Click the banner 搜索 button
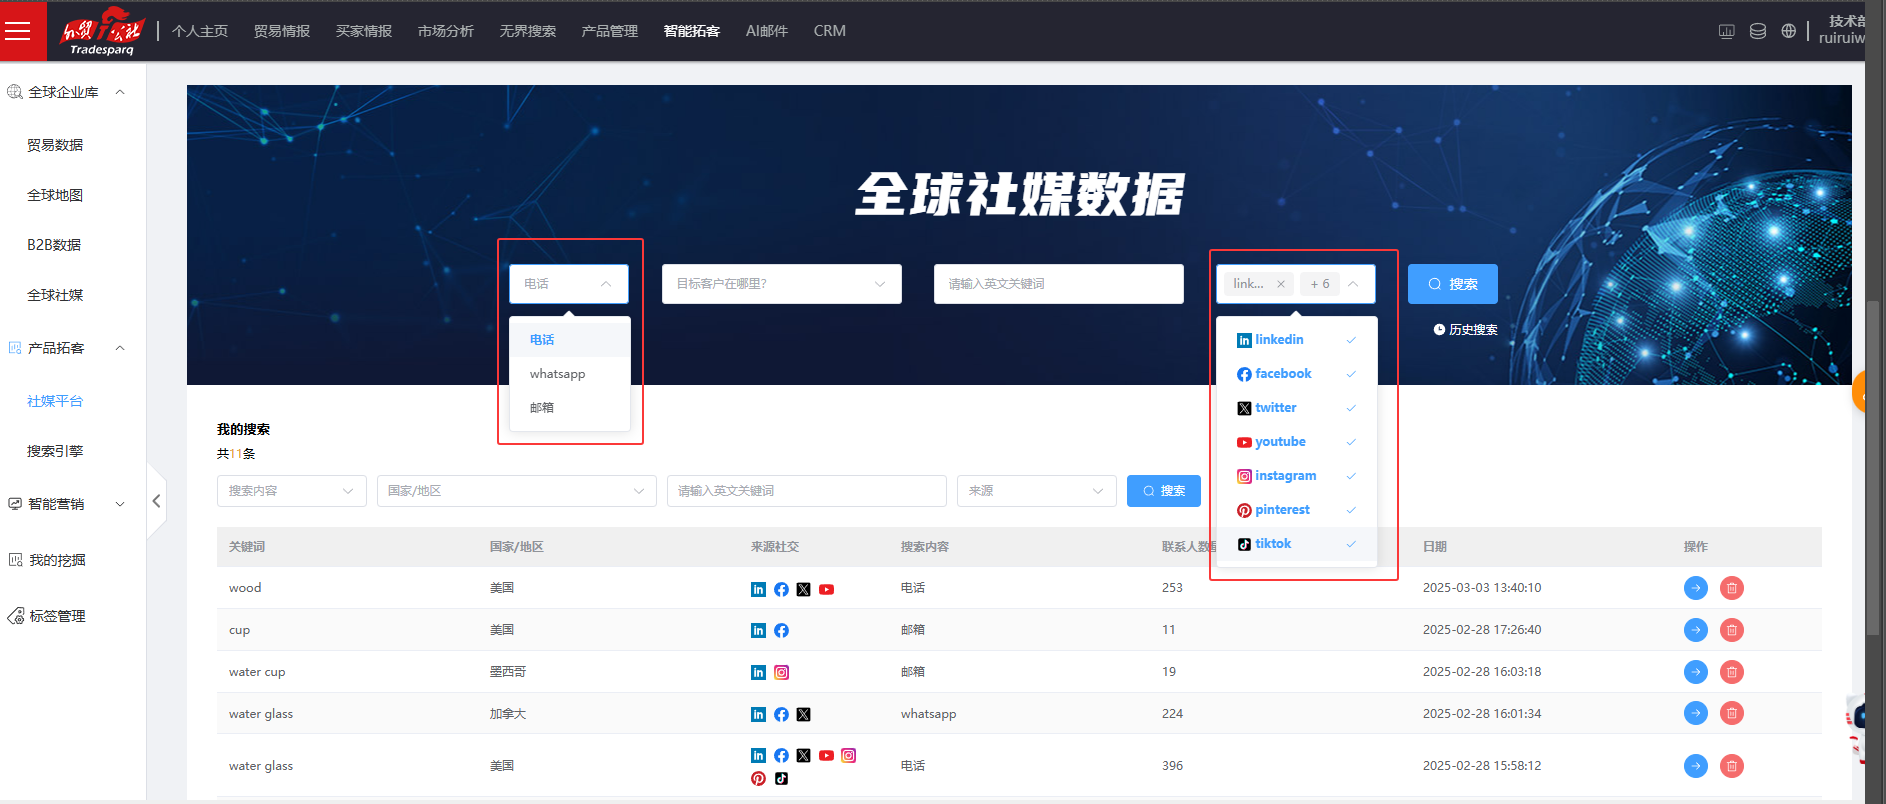The height and width of the screenshot is (804, 1886). pyautogui.click(x=1452, y=284)
